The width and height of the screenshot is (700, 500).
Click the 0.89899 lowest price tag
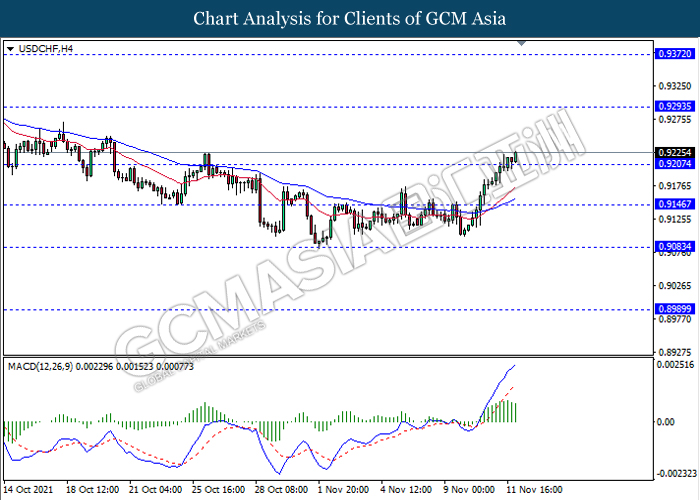pyautogui.click(x=669, y=309)
